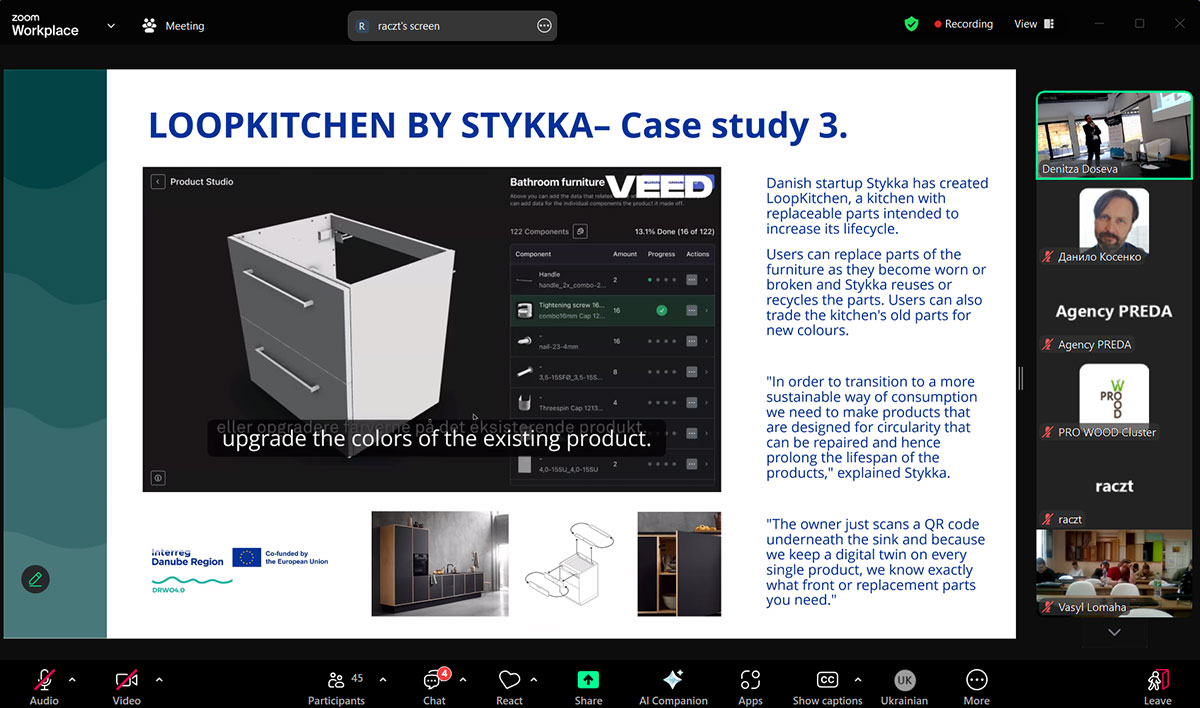Open AI Companion
Image resolution: width=1200 pixels, height=708 pixels.
[673, 686]
